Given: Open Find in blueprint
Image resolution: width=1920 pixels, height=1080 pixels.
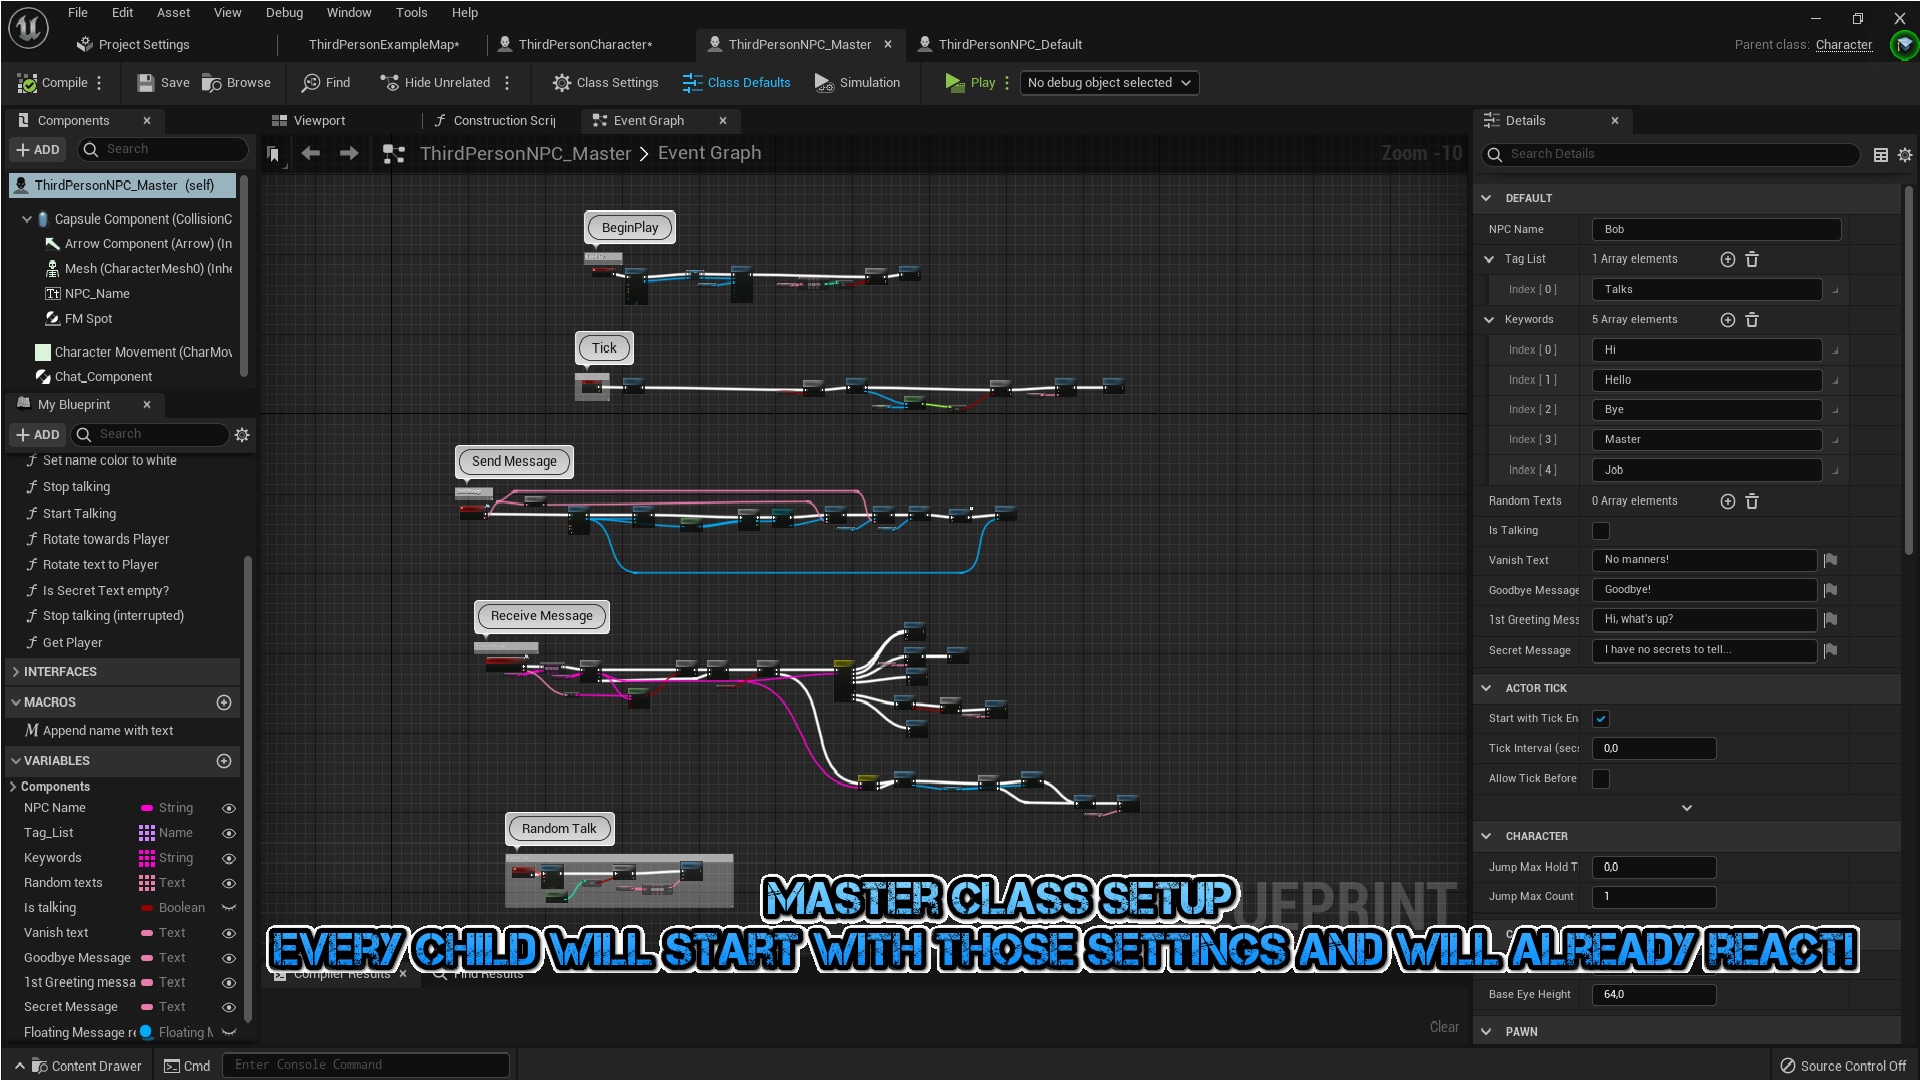Looking at the screenshot, I should (x=326, y=83).
